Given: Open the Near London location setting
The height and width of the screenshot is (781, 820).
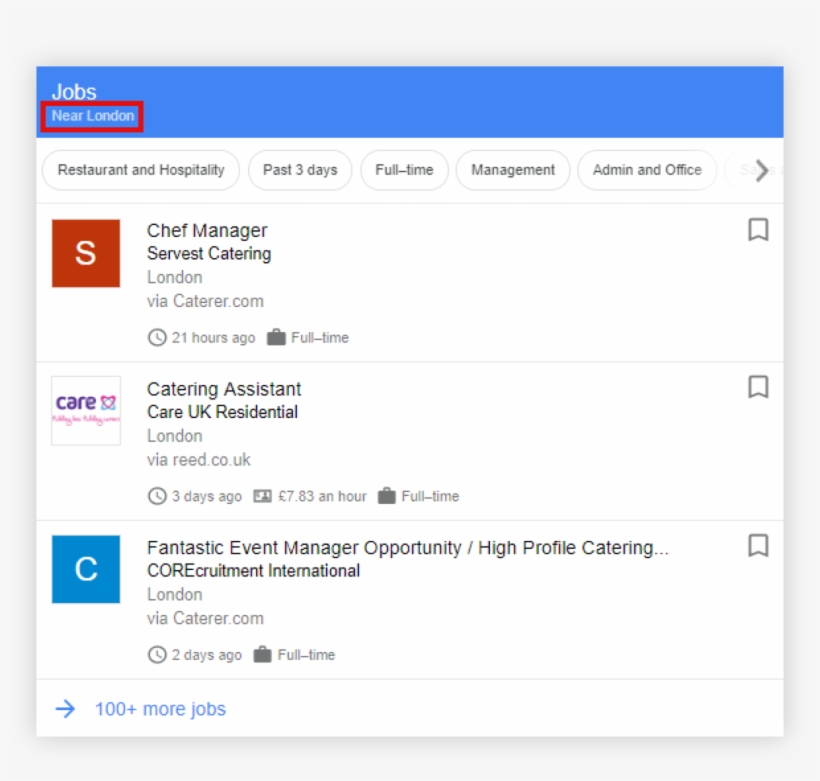Looking at the screenshot, I should [91, 116].
